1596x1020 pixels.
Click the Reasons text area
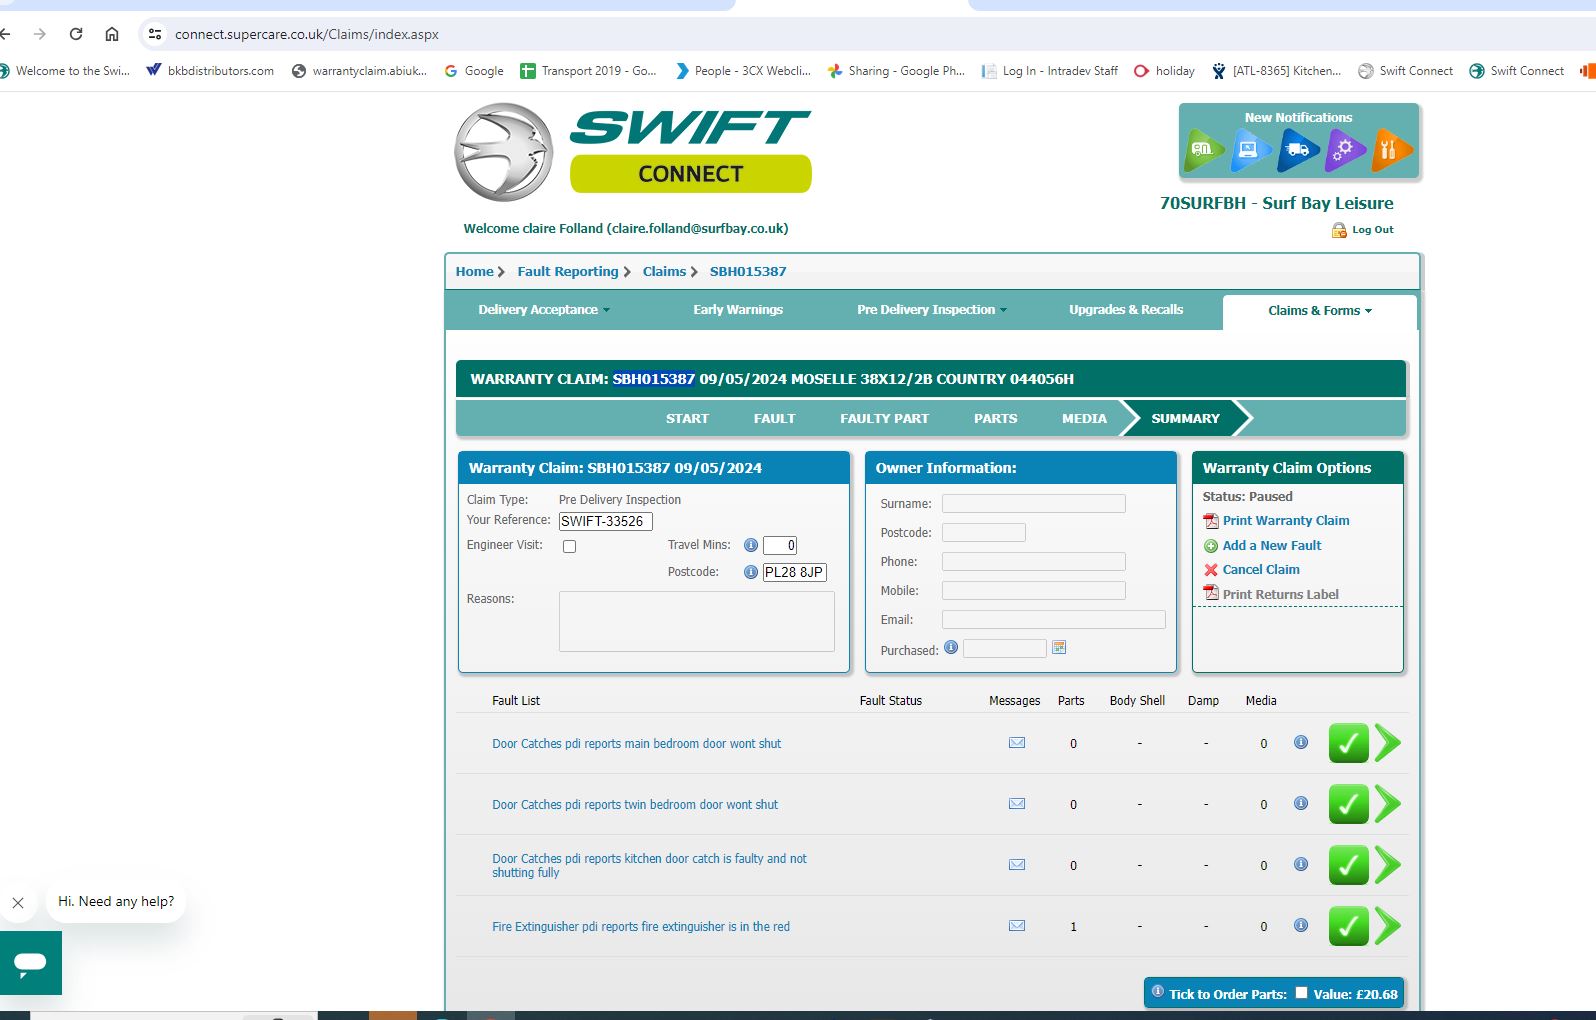click(696, 621)
